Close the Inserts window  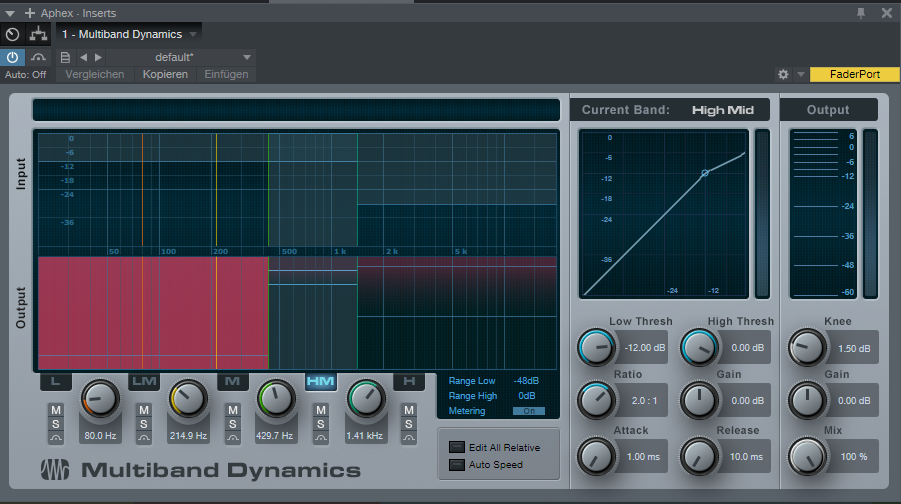click(887, 13)
